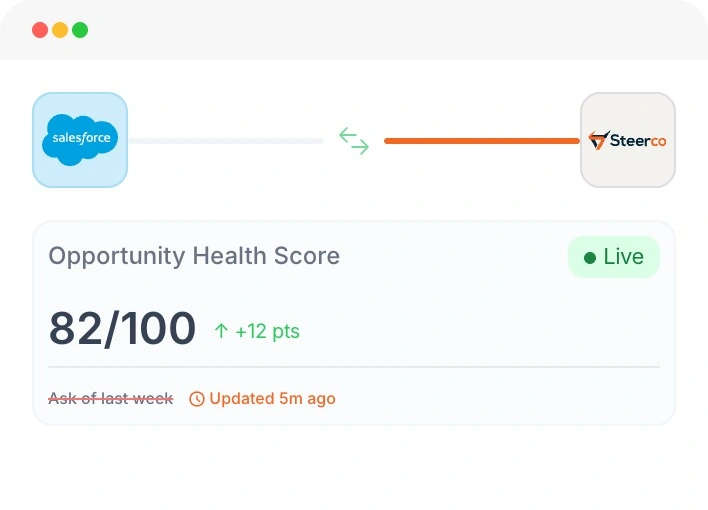This screenshot has width=708, height=510.
Task: Click the orange connector line to Steerco
Action: point(481,141)
